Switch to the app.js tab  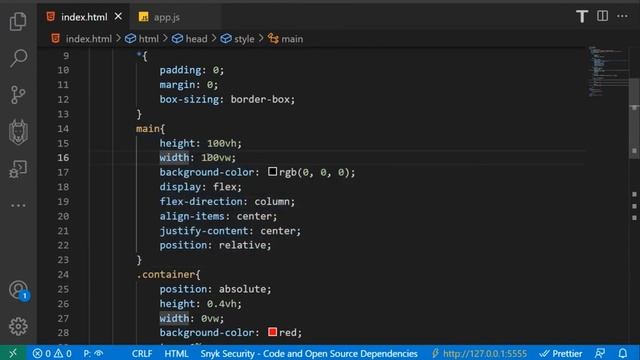point(167,17)
